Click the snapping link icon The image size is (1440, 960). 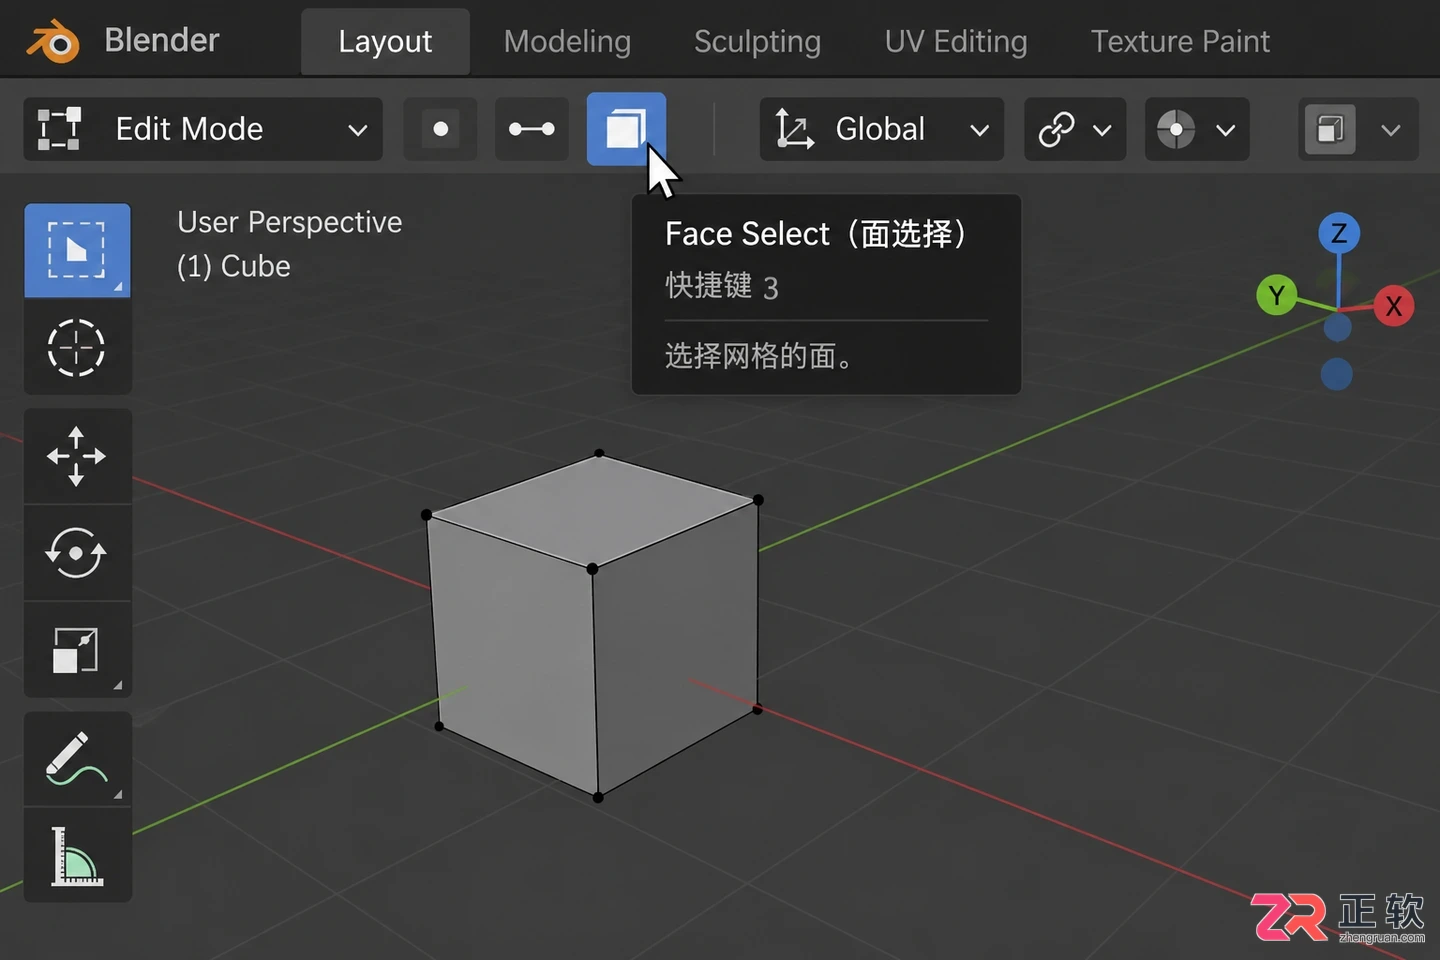(x=1056, y=129)
